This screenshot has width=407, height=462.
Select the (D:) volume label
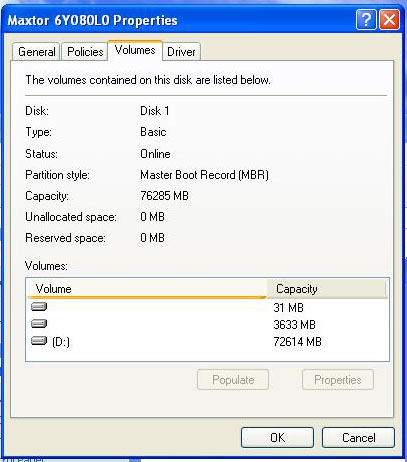click(61, 342)
